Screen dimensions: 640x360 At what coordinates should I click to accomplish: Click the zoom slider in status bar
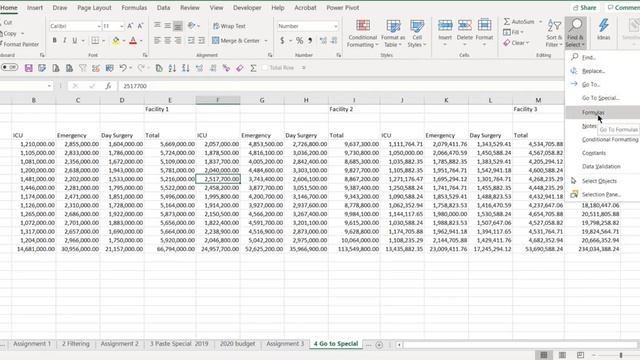(x=621, y=355)
